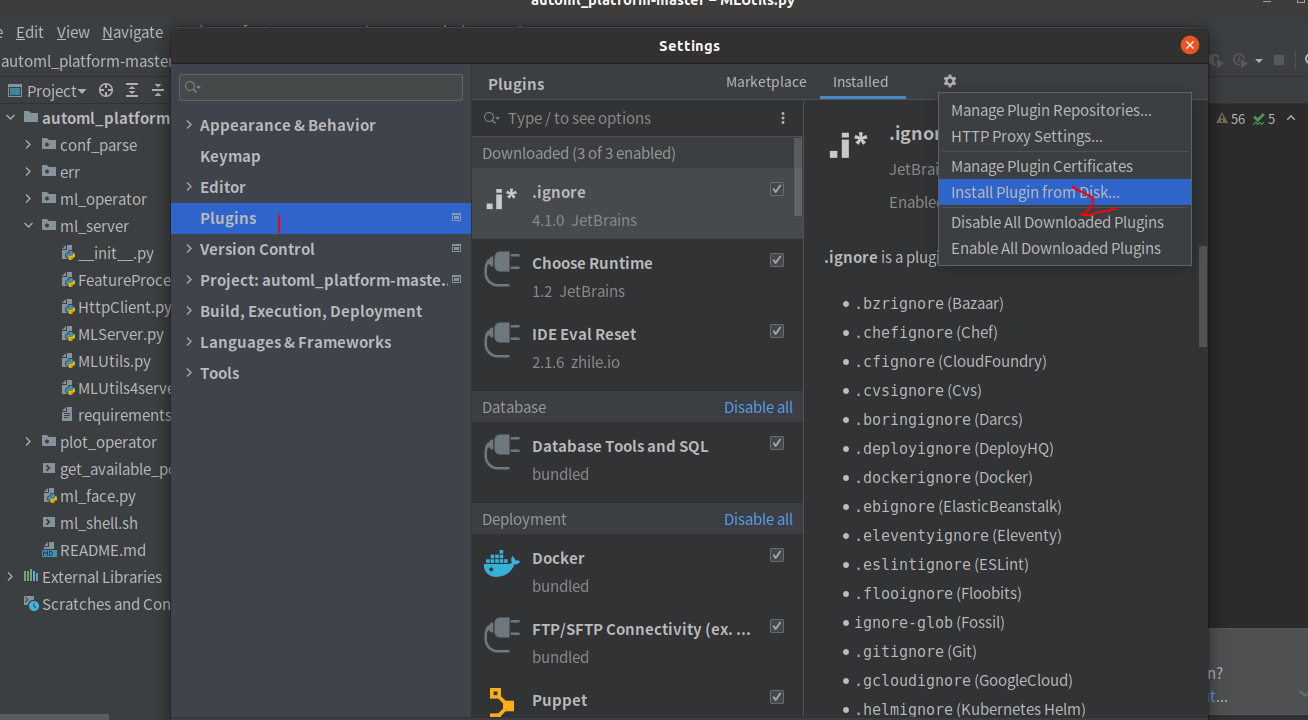1308x720 pixels.
Task: Expand Appearance & Behavior settings
Action: pos(189,125)
